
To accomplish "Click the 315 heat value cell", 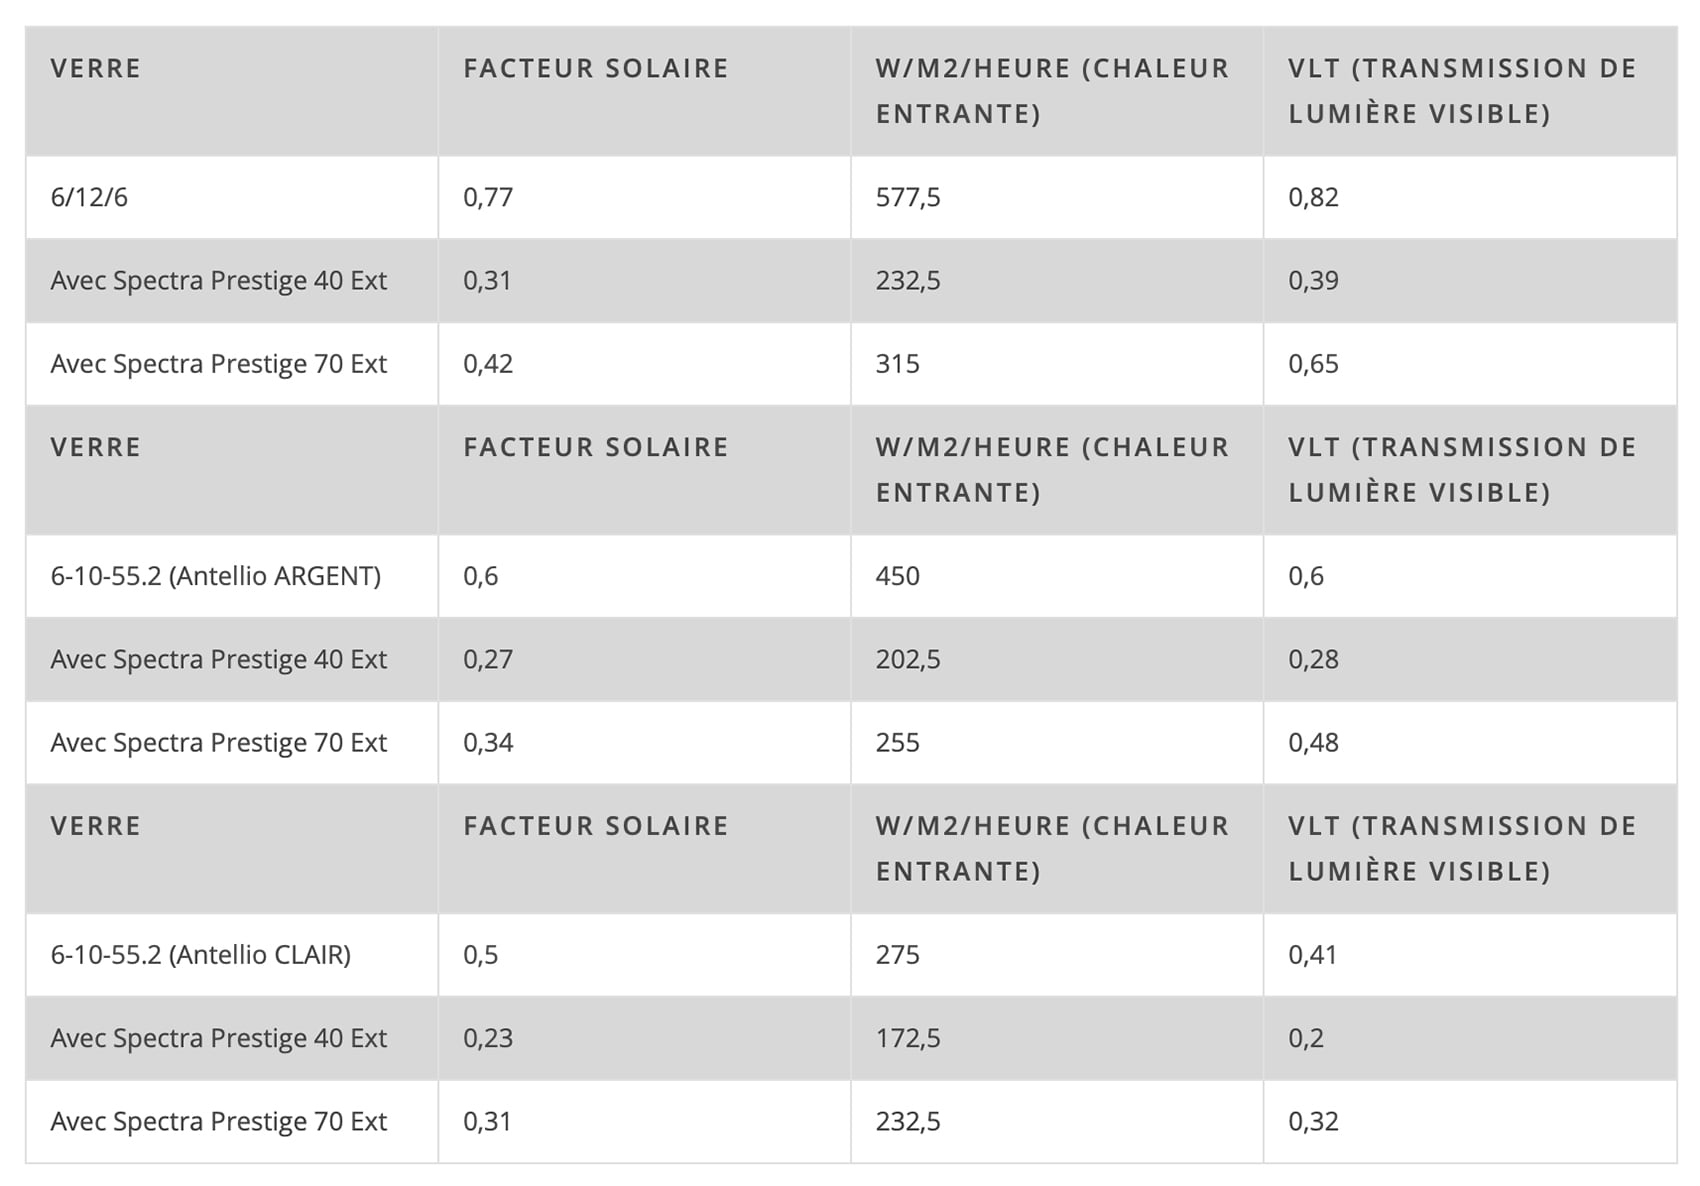I will 897,364.
